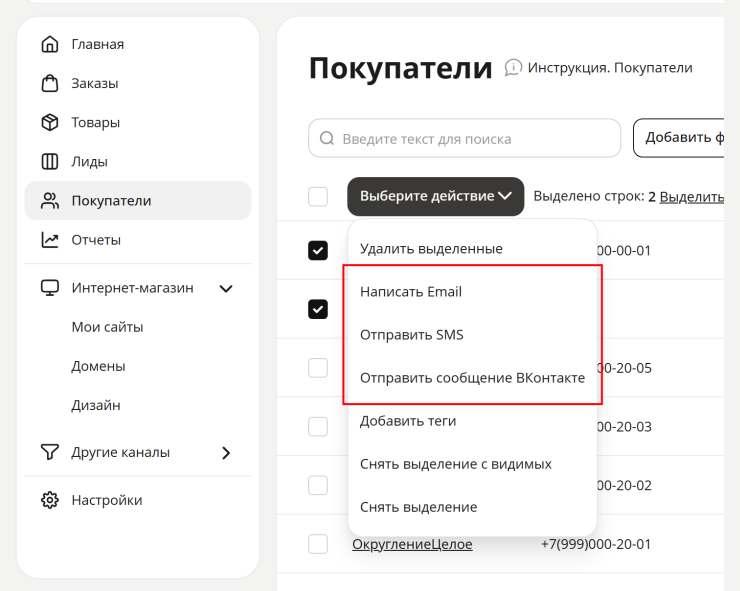740x591 pixels.
Task: Click the shopping bag icon for Заказы
Action: [50, 83]
